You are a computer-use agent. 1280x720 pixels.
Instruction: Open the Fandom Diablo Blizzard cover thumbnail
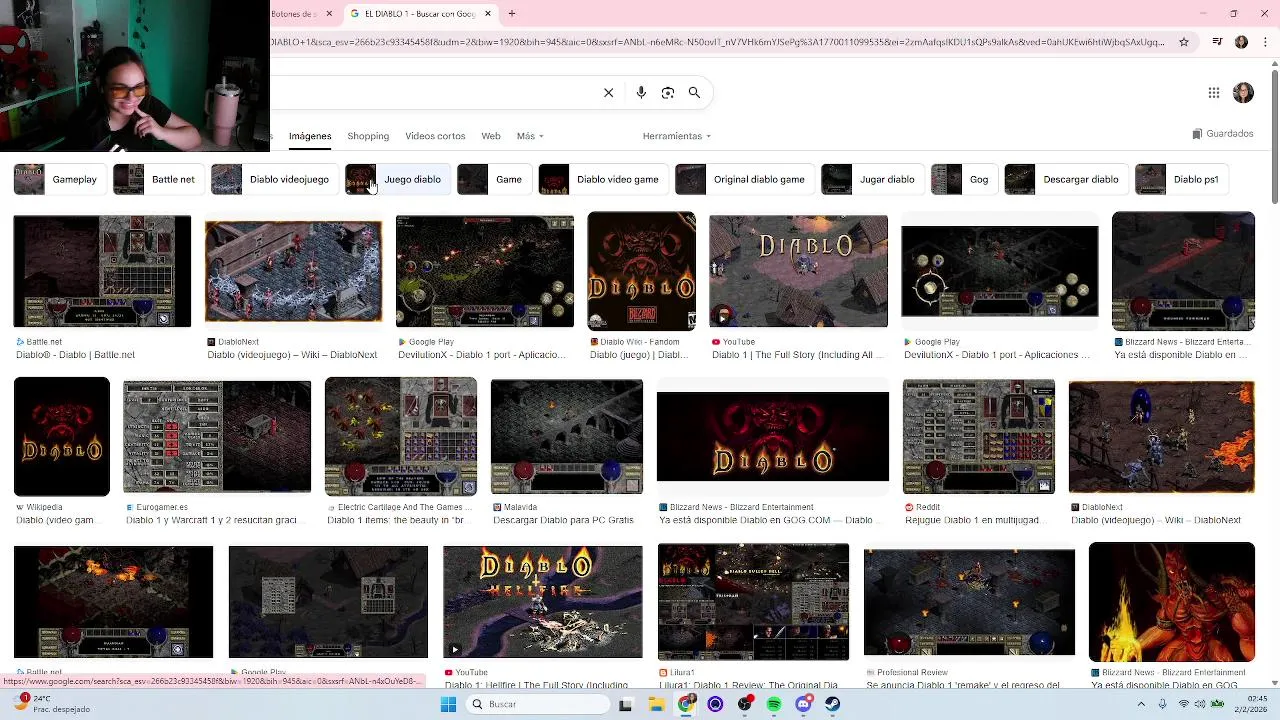click(641, 271)
